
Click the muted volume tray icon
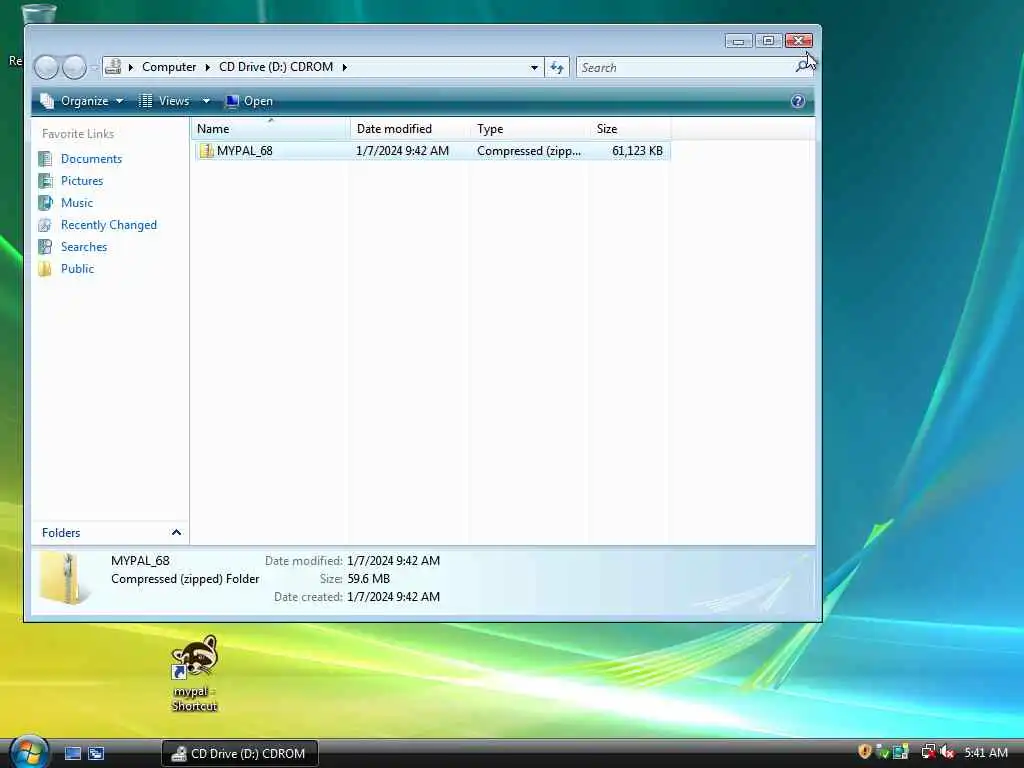[947, 752]
